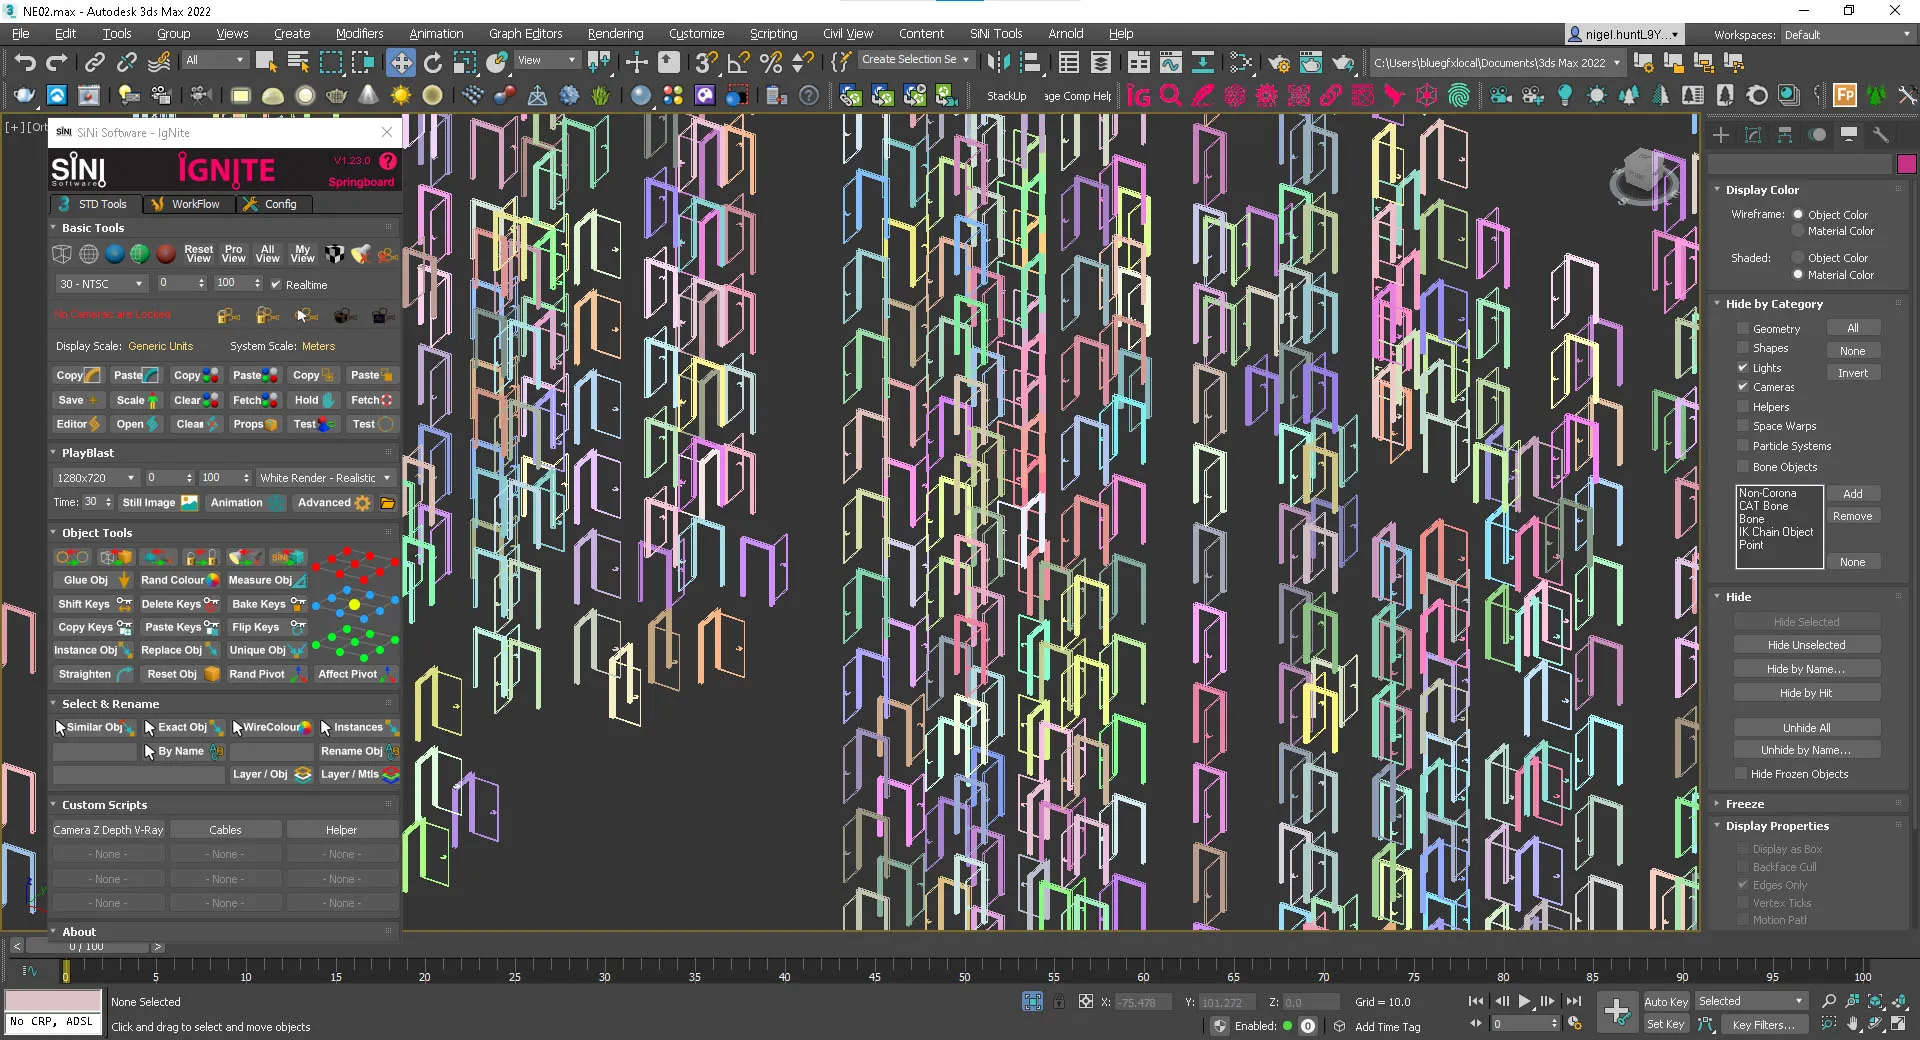This screenshot has height=1040, width=1920.
Task: Open the 1280x720 resolution dropdown
Action: (x=96, y=478)
